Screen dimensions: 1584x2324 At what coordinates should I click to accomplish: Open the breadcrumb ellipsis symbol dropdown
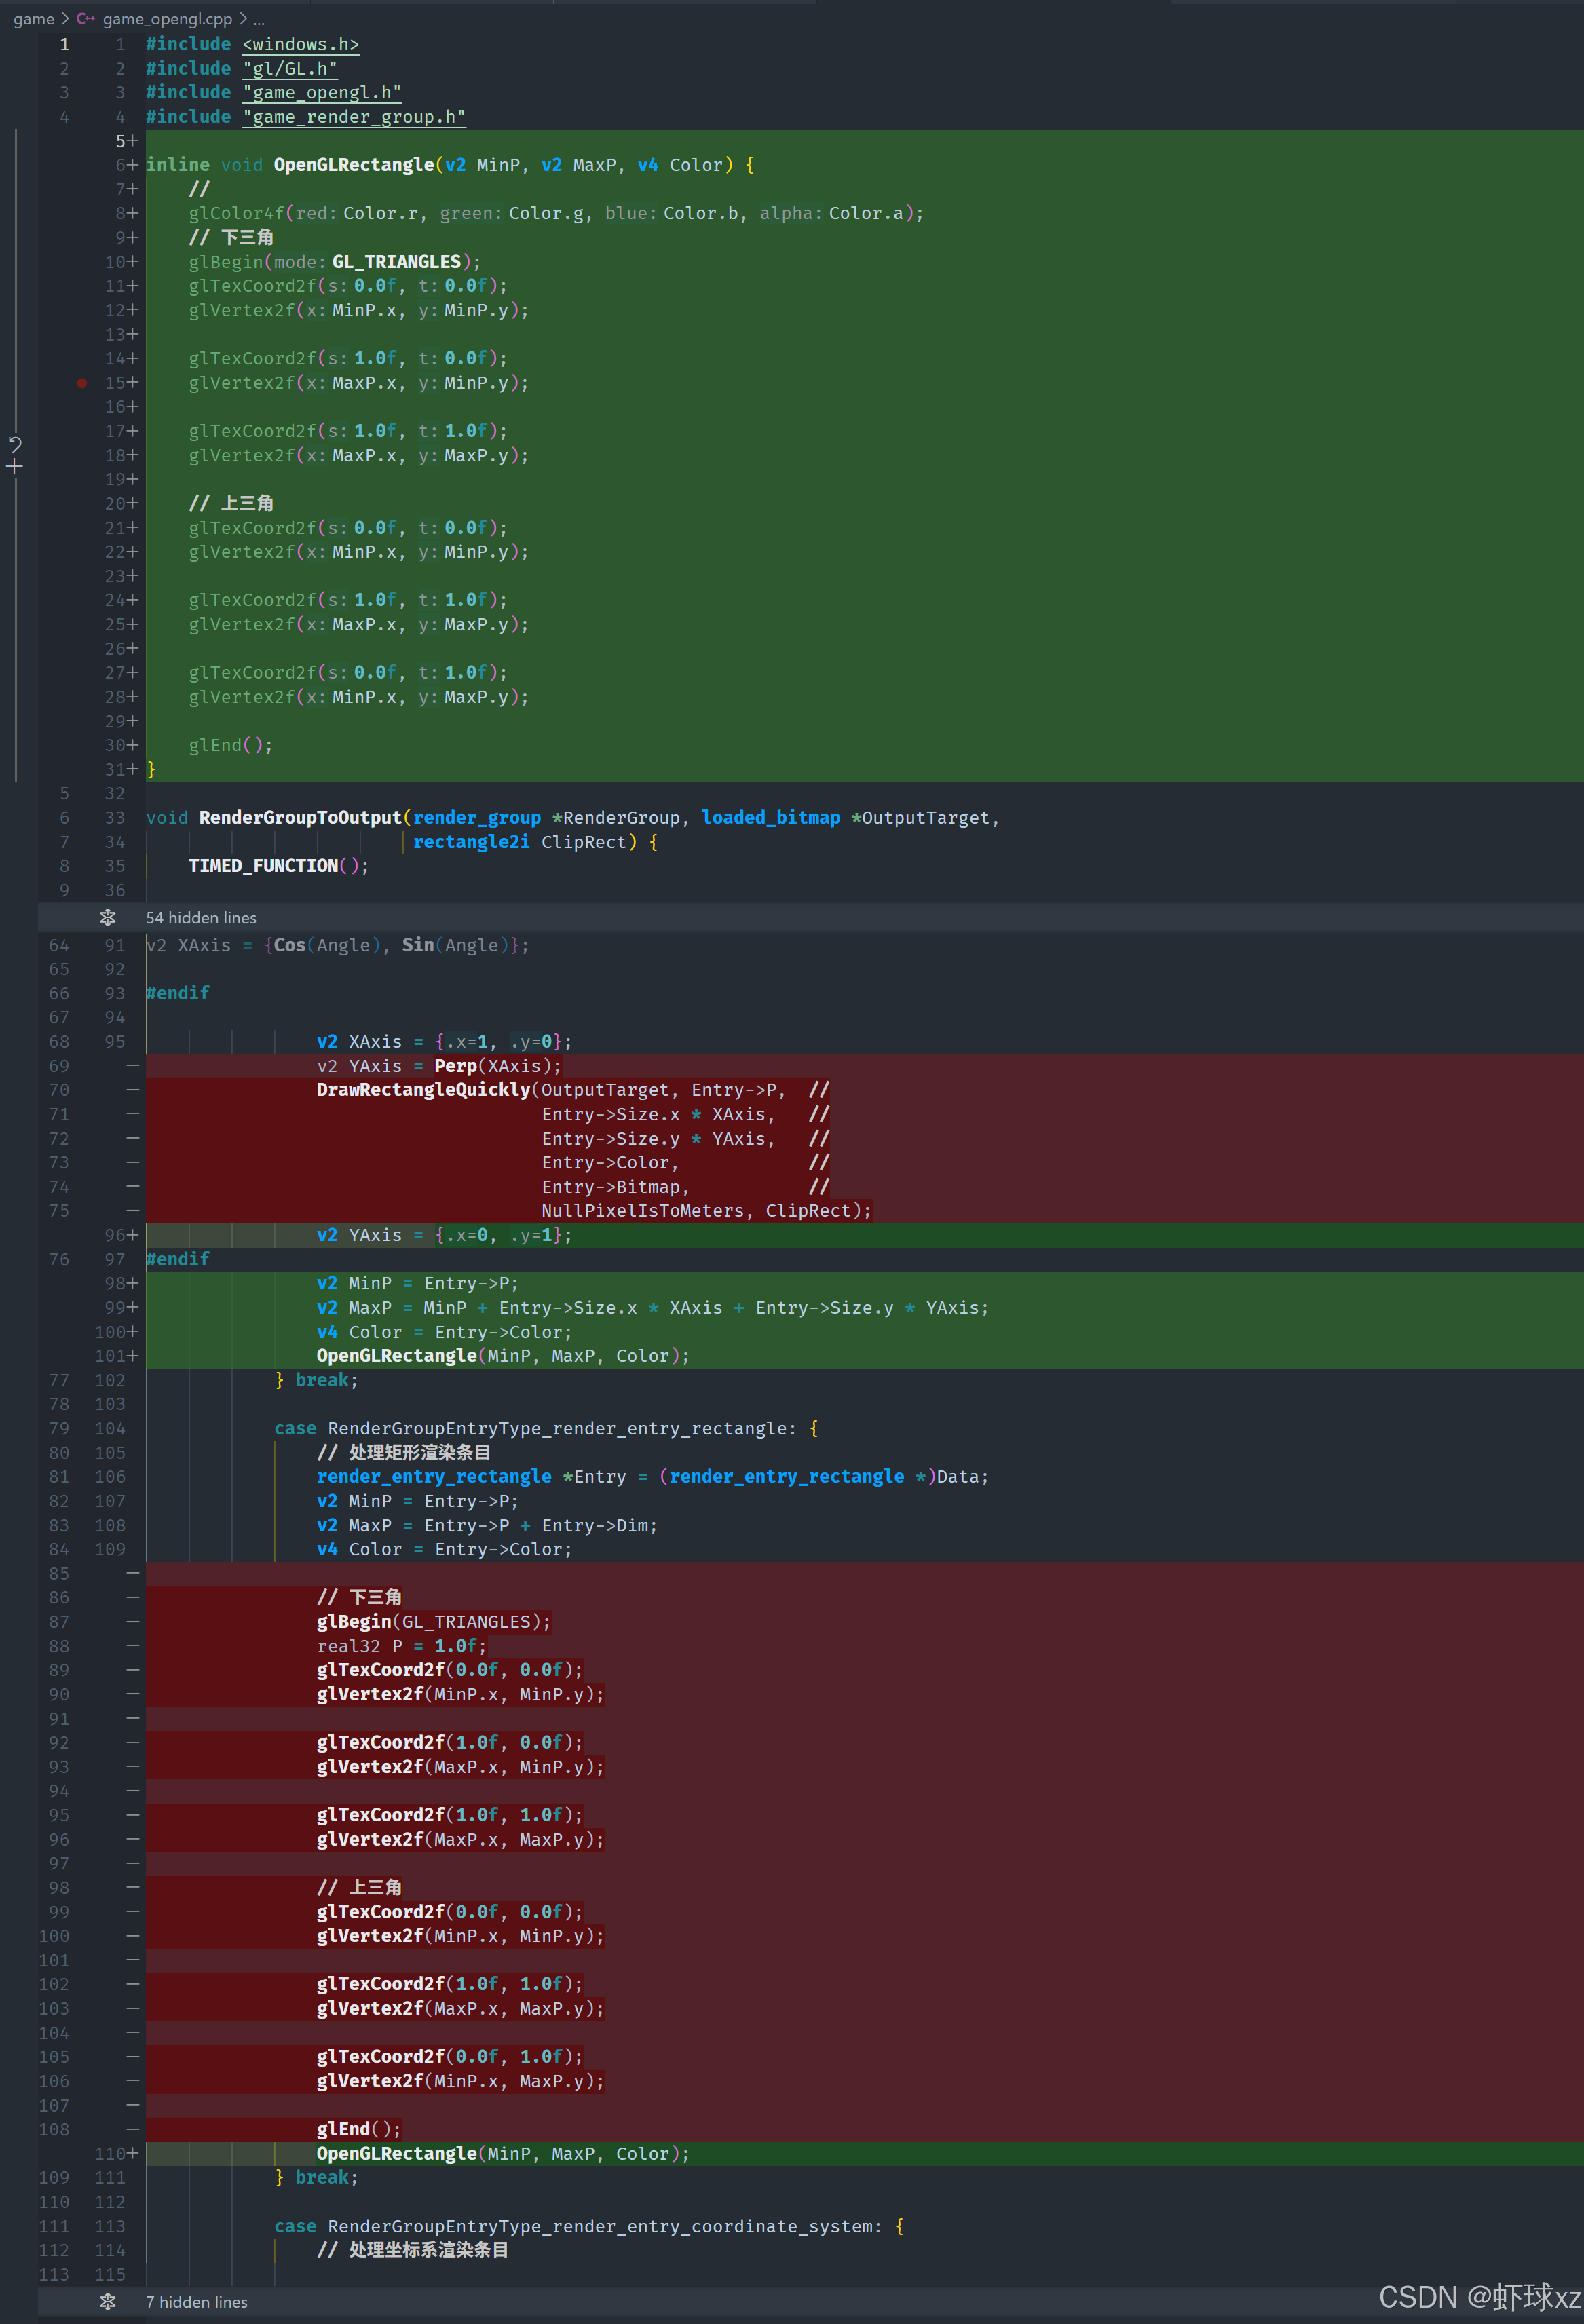pos(259,19)
